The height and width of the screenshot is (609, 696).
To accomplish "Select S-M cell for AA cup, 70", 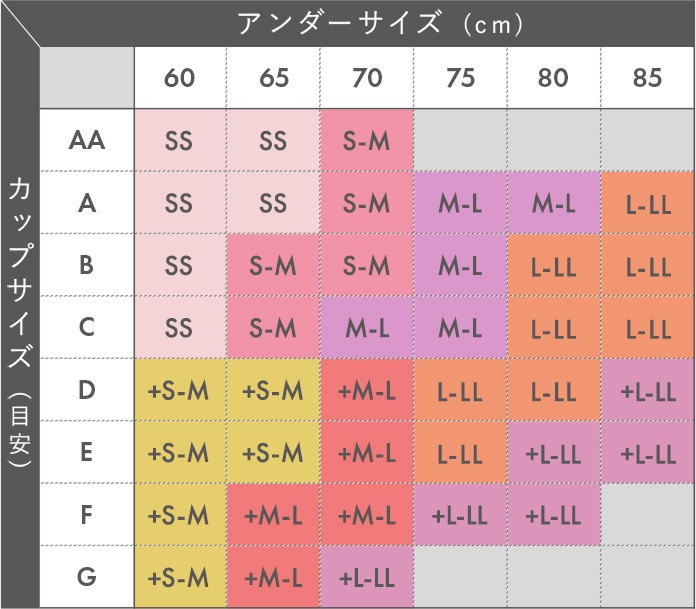I will (367, 140).
